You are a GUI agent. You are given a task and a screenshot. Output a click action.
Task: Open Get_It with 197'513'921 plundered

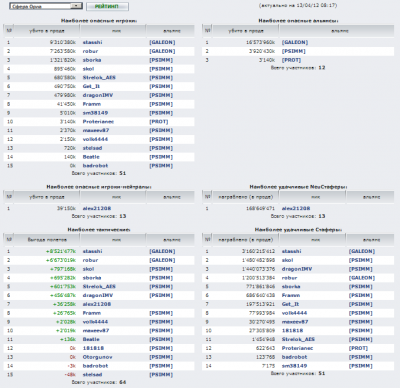click(290, 304)
